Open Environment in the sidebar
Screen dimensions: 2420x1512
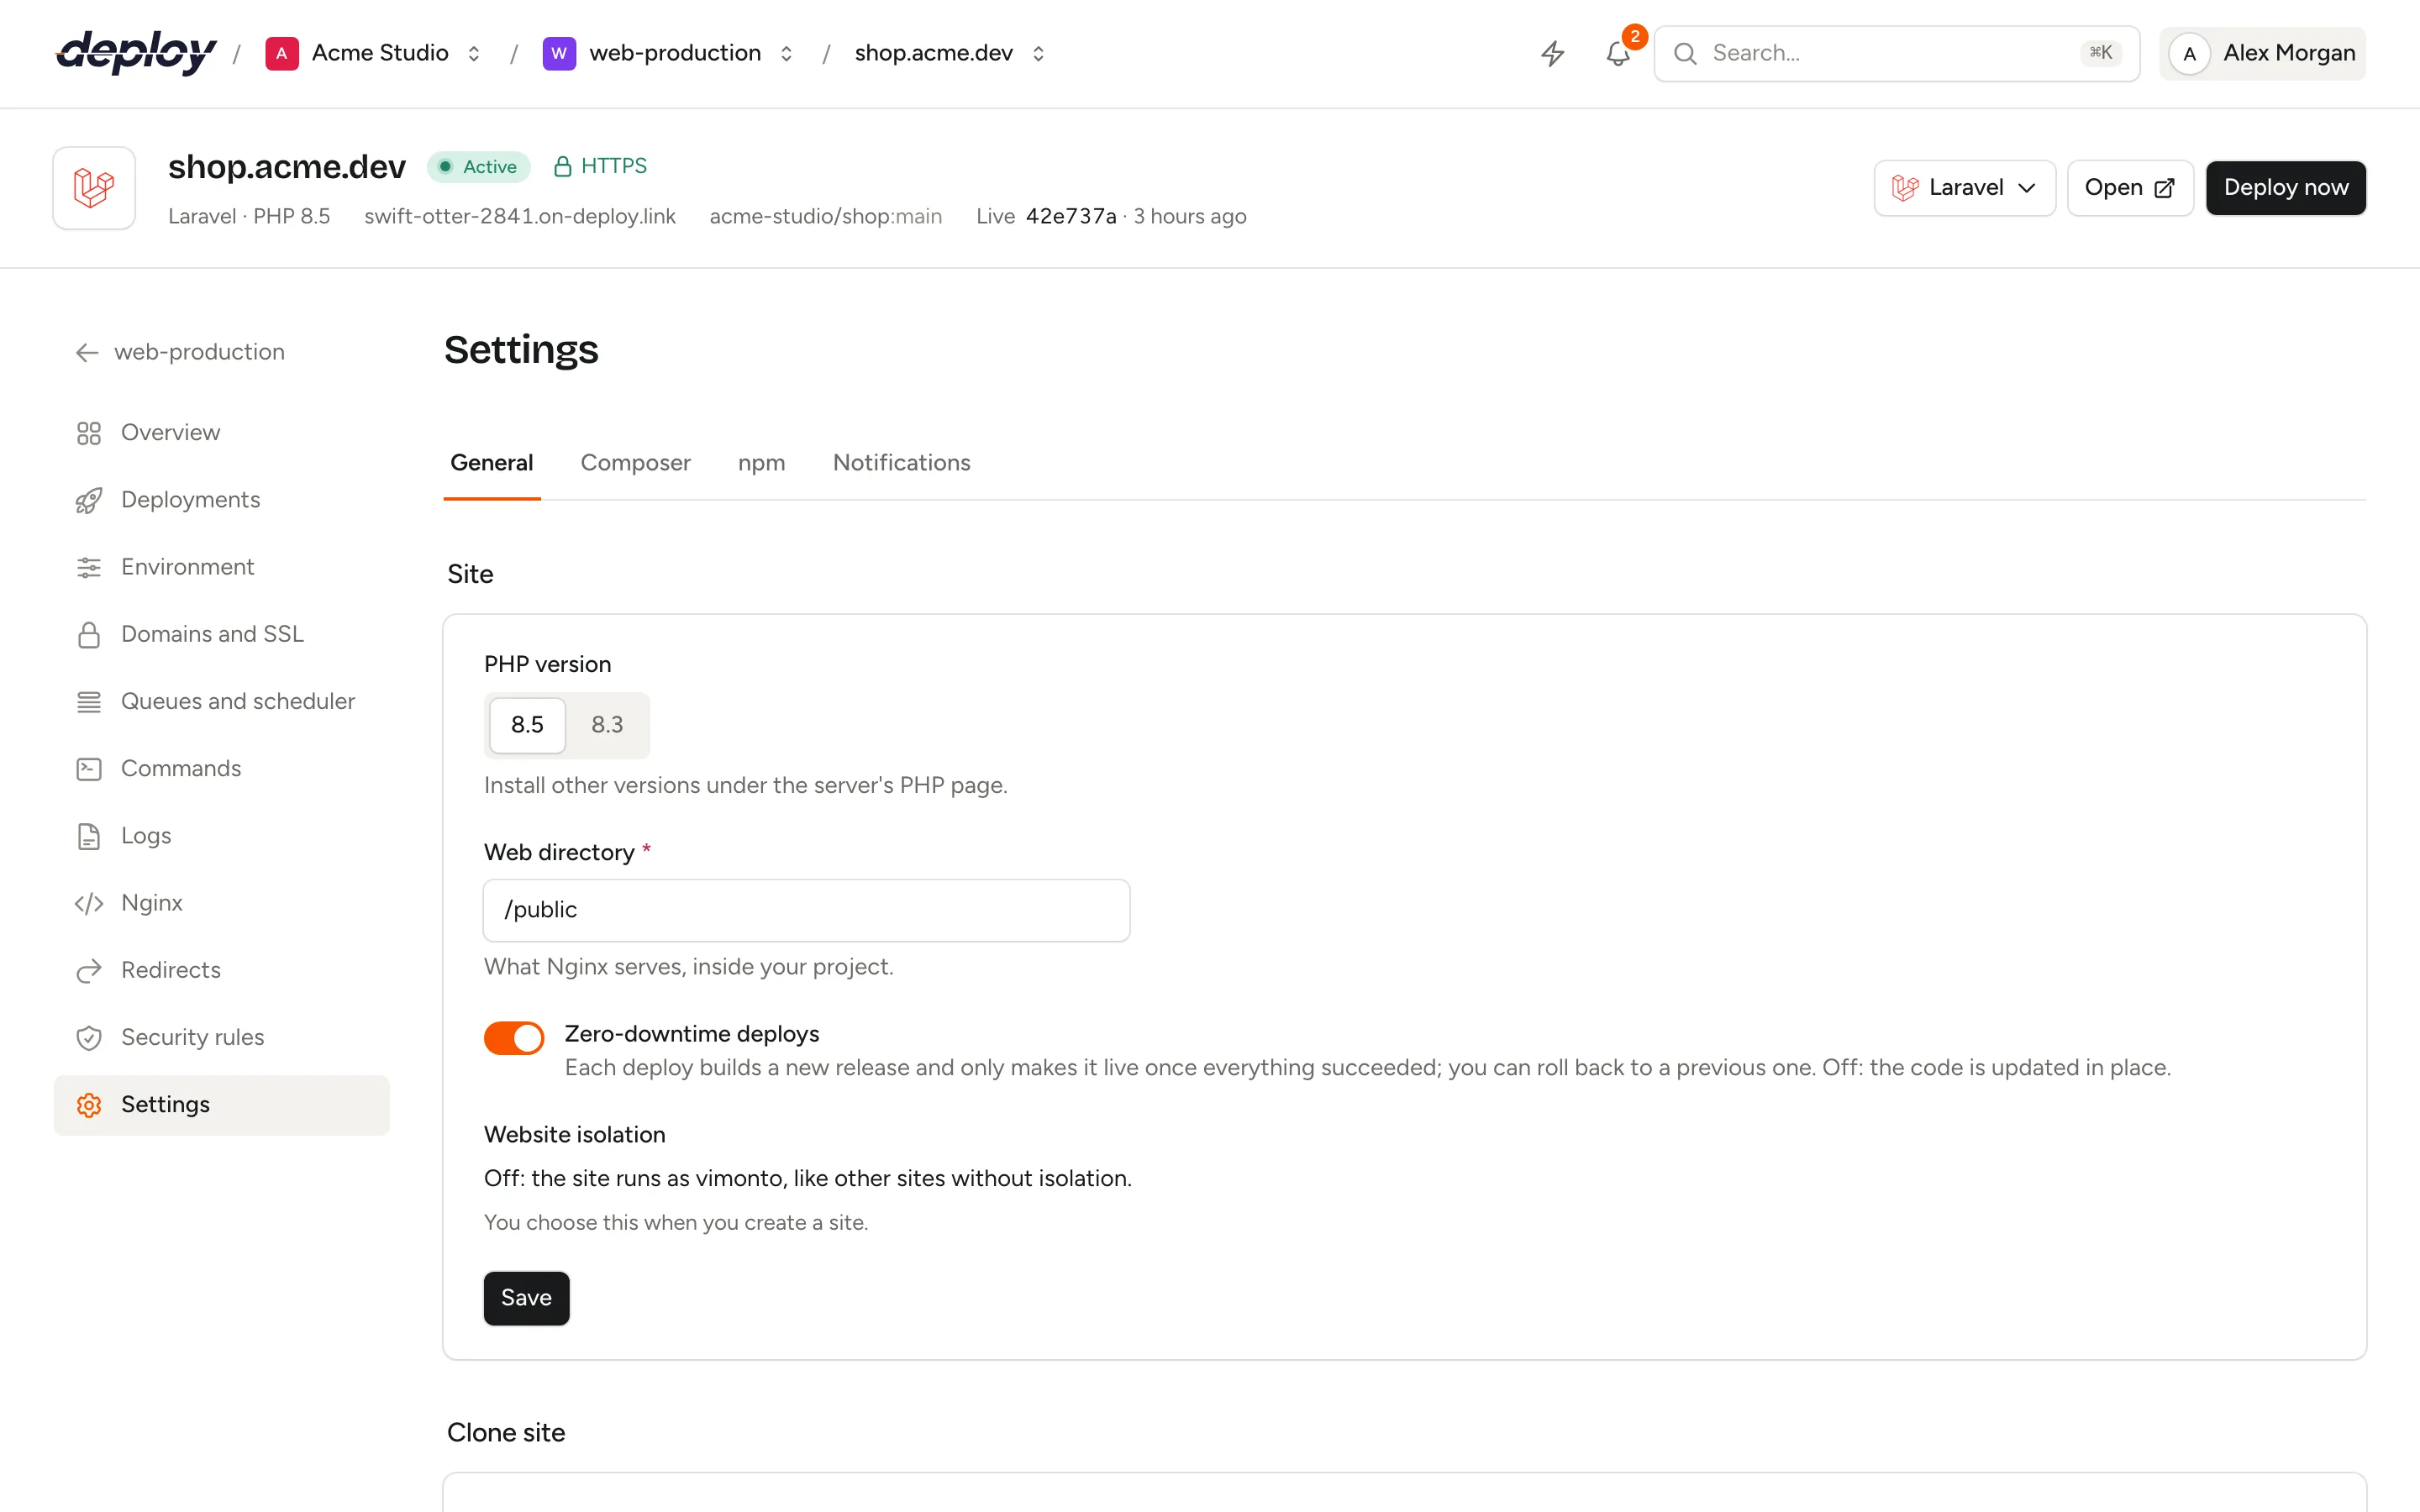point(222,567)
